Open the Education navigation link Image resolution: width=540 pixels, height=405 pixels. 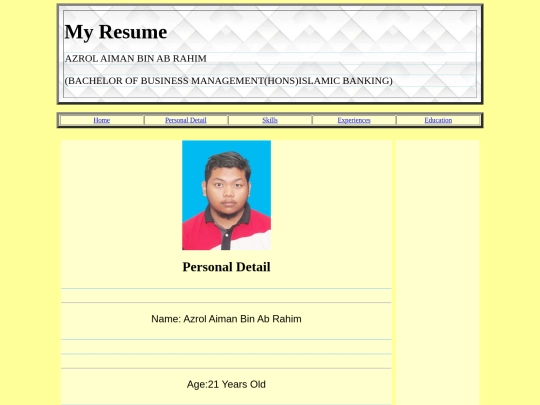438,120
